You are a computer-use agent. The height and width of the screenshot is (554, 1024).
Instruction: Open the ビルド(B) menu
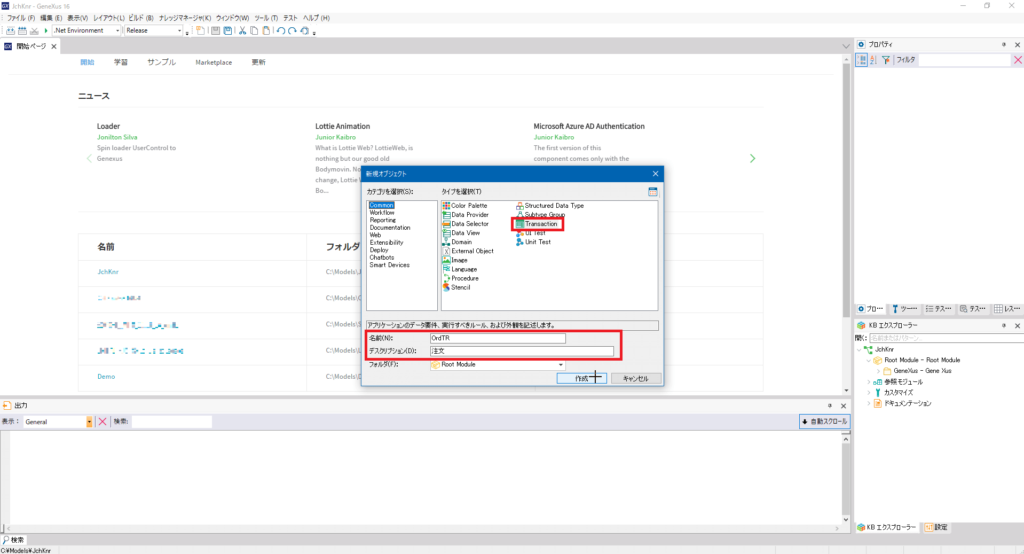tap(141, 18)
